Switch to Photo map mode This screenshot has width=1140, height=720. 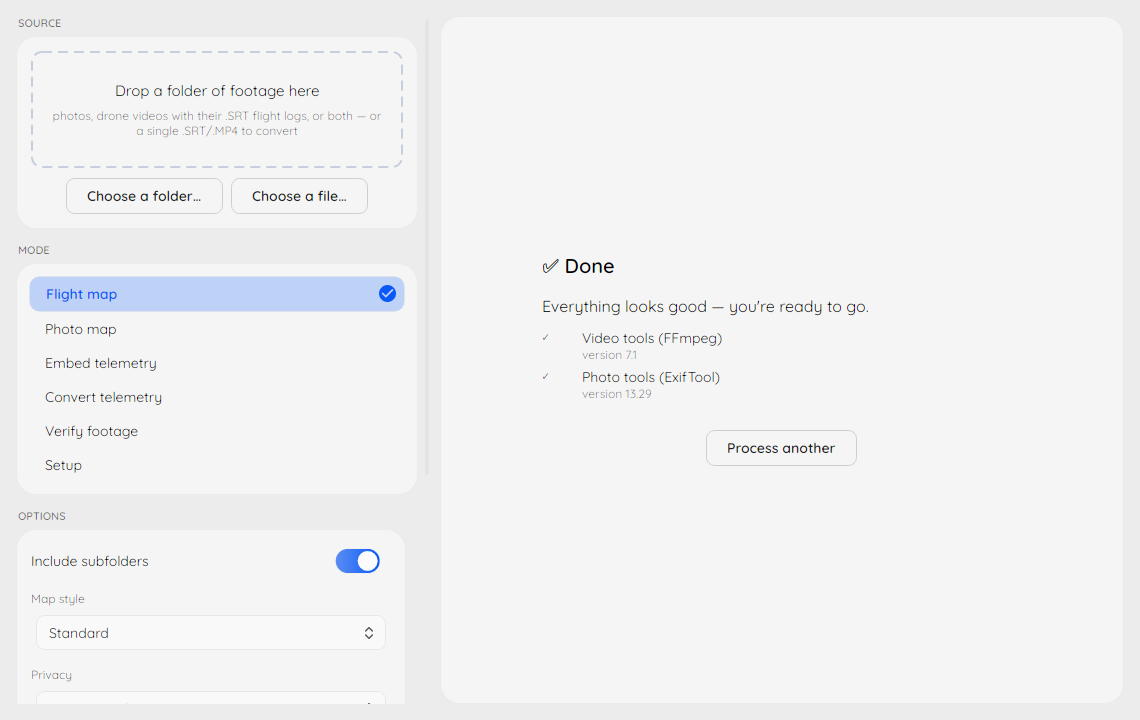tap(217, 329)
